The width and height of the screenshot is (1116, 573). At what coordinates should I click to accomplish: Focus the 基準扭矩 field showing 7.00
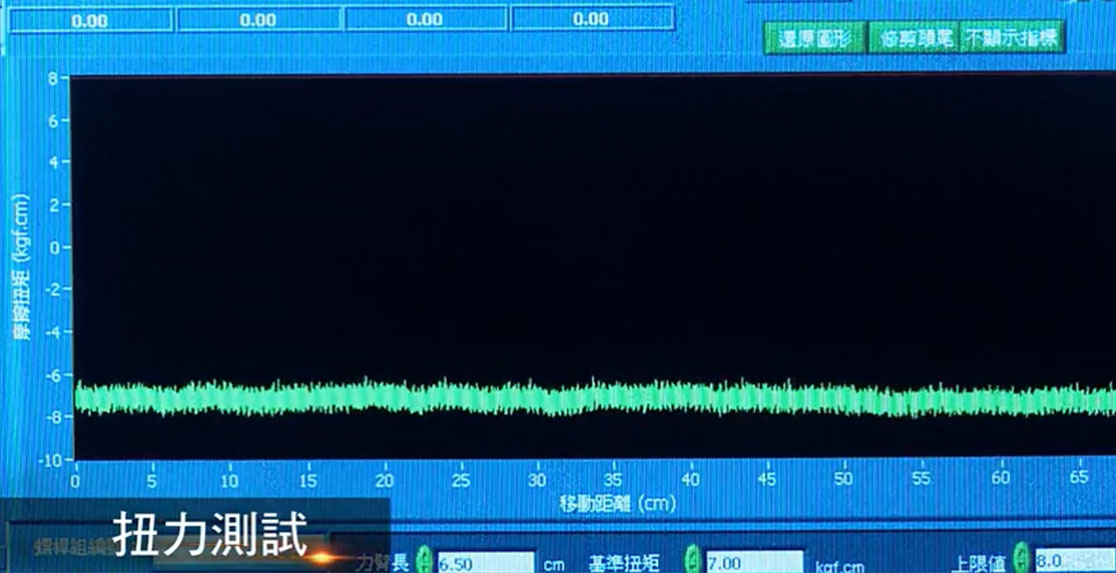(x=753, y=563)
